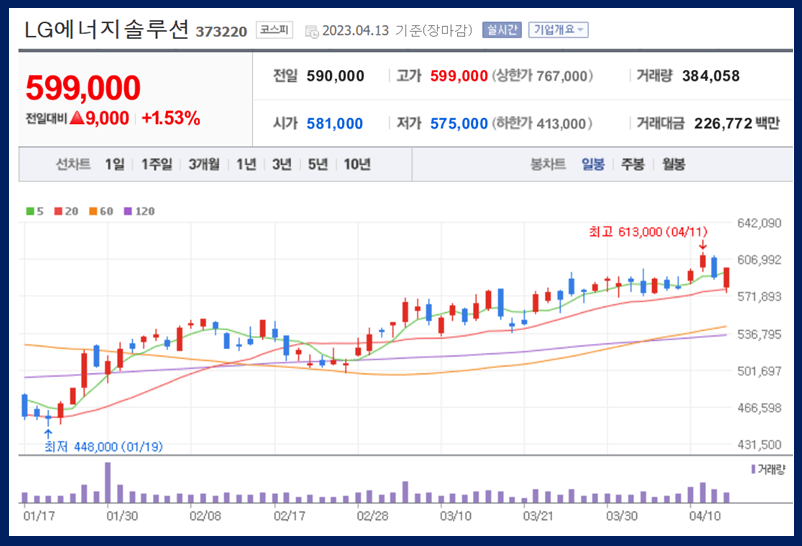The image size is (802, 546).
Task: Click the red up-triangle beside 9,000
Action: pyautogui.click(x=77, y=118)
